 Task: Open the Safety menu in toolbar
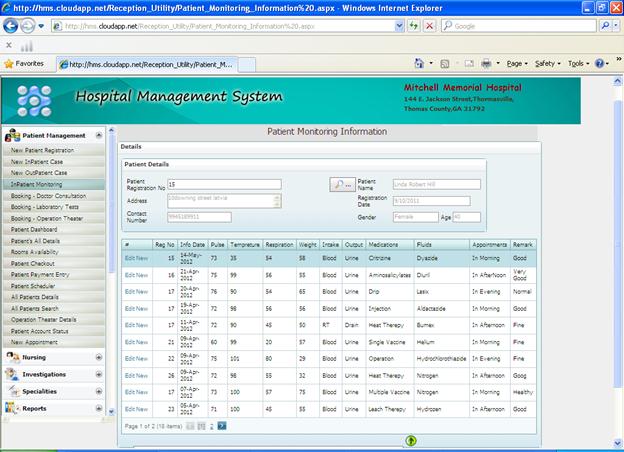tap(547, 63)
